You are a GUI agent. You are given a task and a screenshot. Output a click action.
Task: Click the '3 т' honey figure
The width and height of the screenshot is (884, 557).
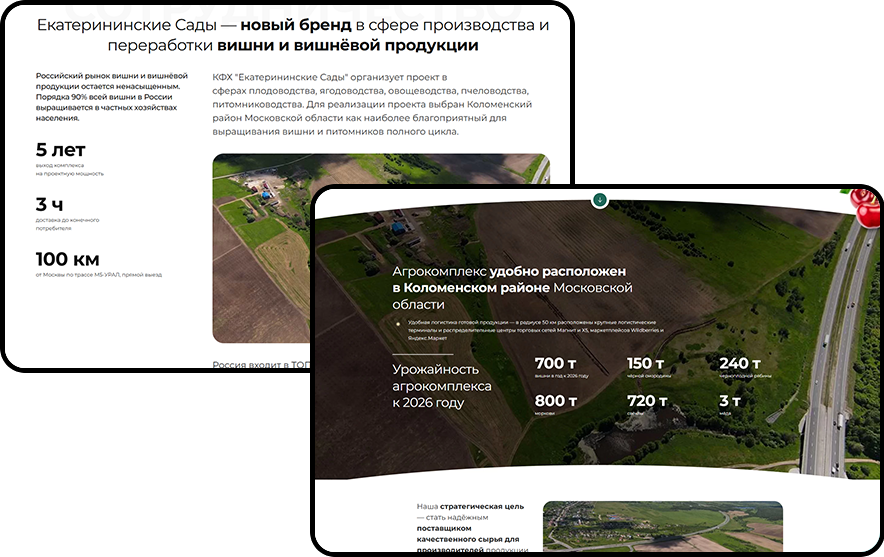click(729, 400)
